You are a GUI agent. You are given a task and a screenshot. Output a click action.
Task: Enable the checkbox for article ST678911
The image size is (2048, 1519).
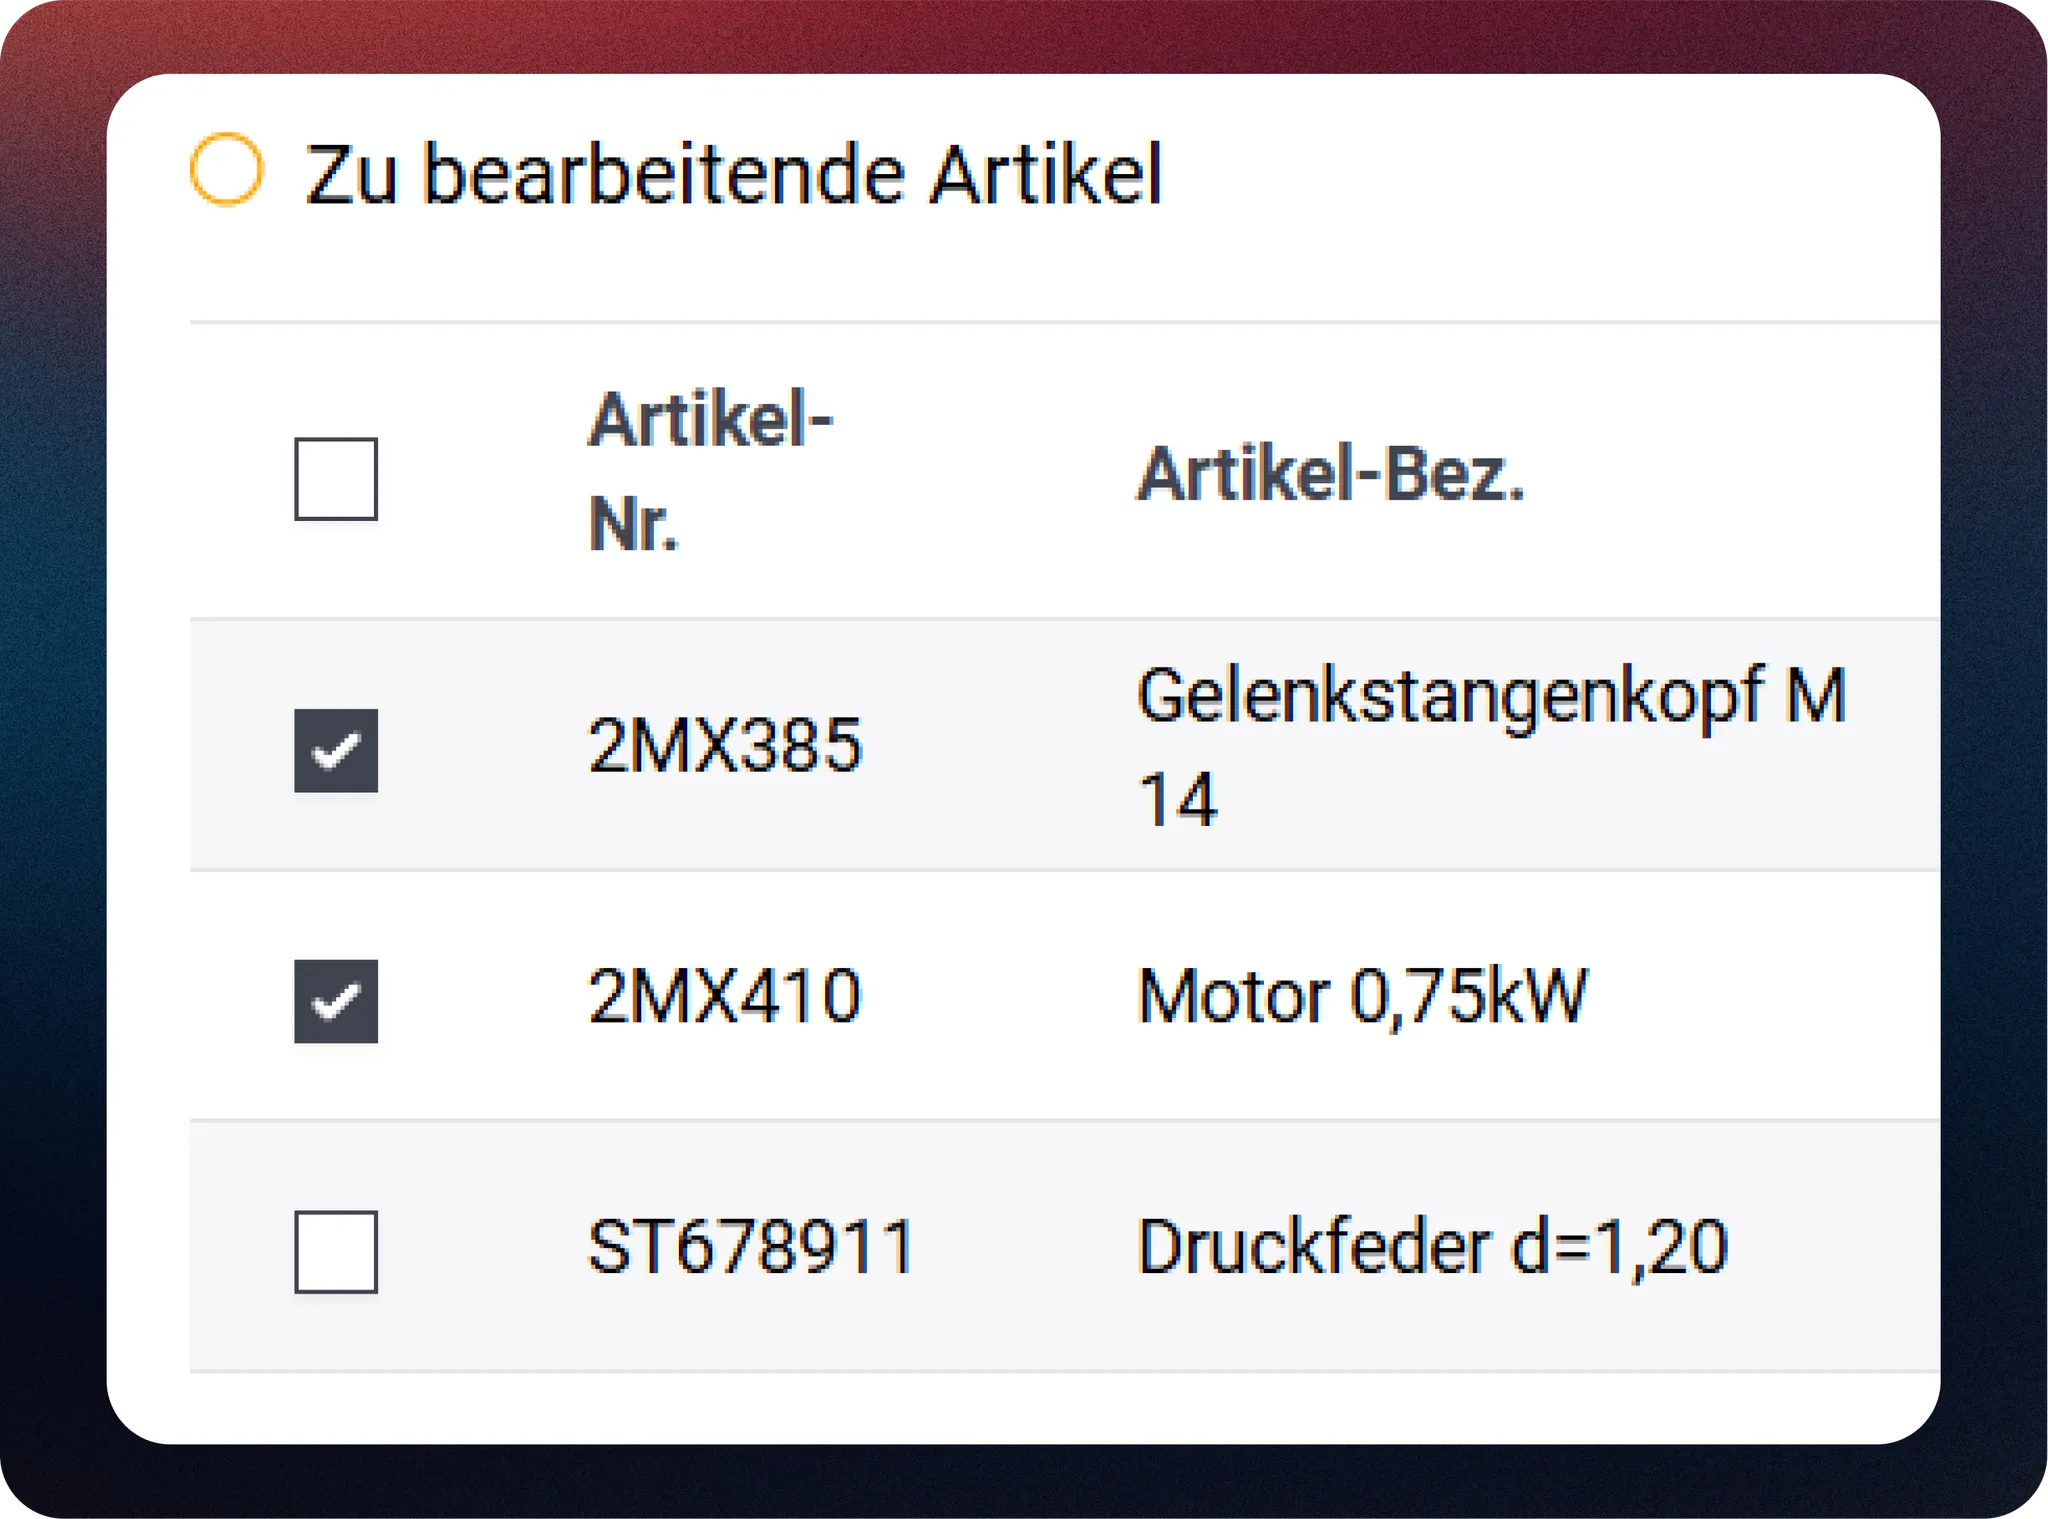tap(336, 1252)
